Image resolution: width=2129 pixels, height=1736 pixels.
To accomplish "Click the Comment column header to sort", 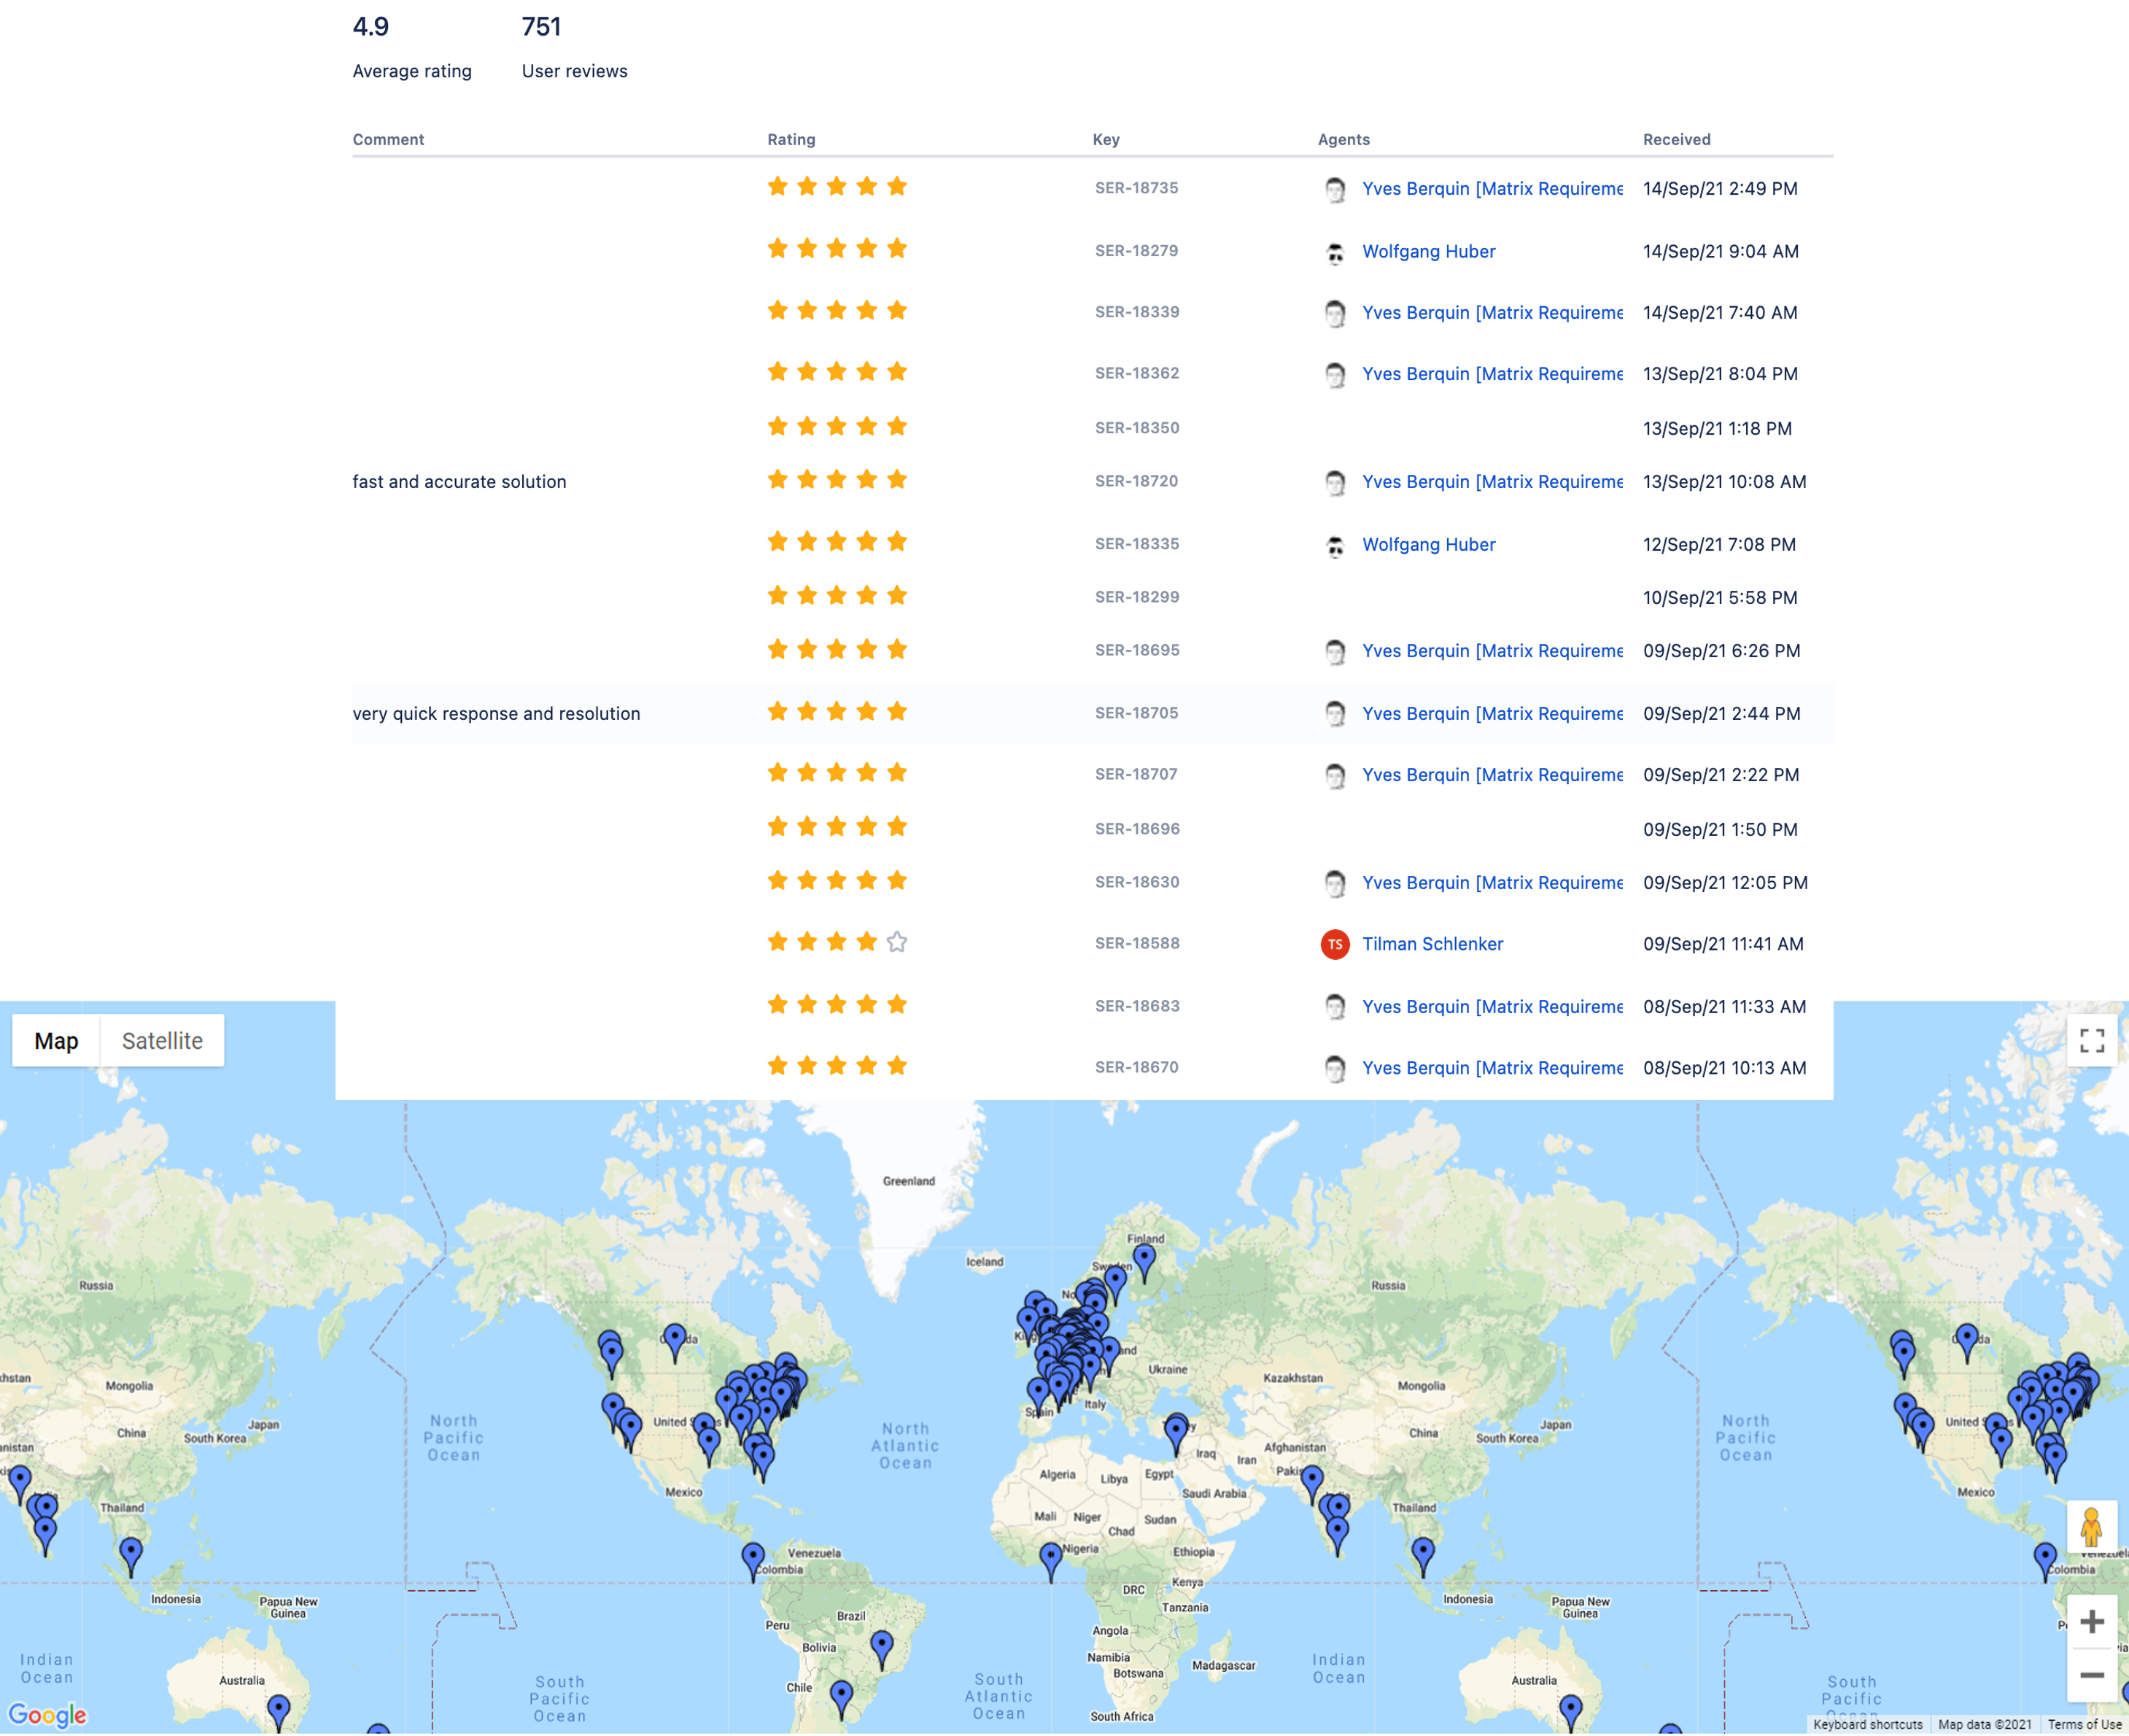I will 389,138.
